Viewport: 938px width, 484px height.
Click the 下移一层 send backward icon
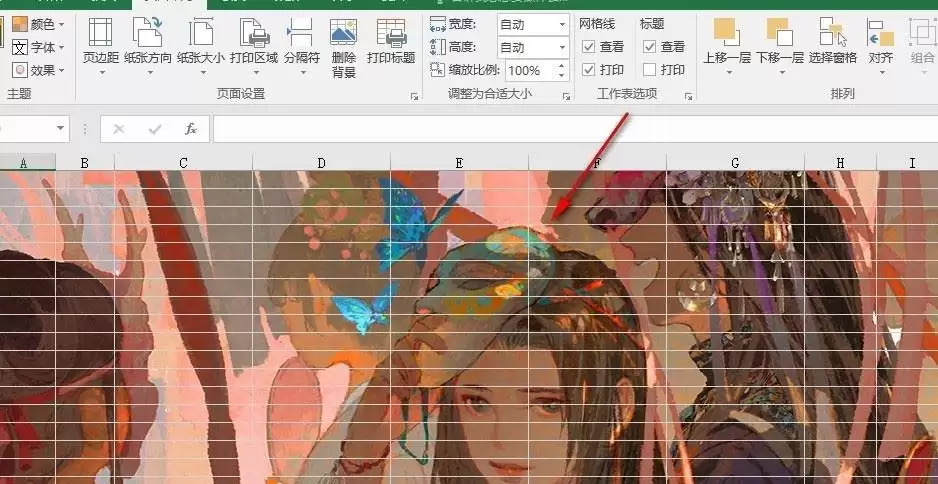pyautogui.click(x=779, y=32)
